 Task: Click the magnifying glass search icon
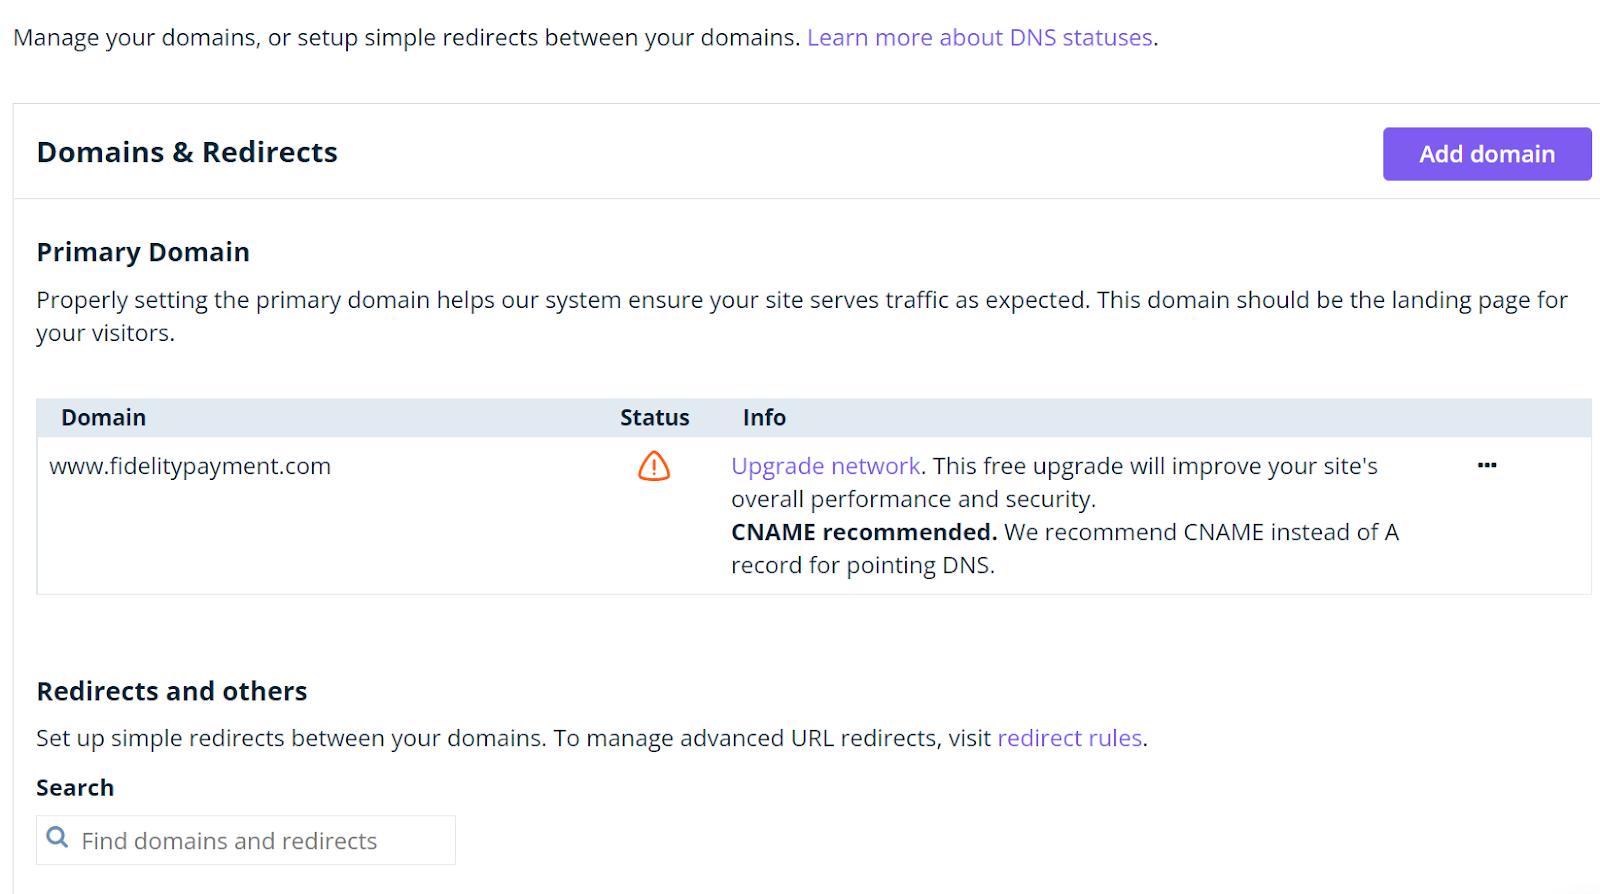(58, 838)
